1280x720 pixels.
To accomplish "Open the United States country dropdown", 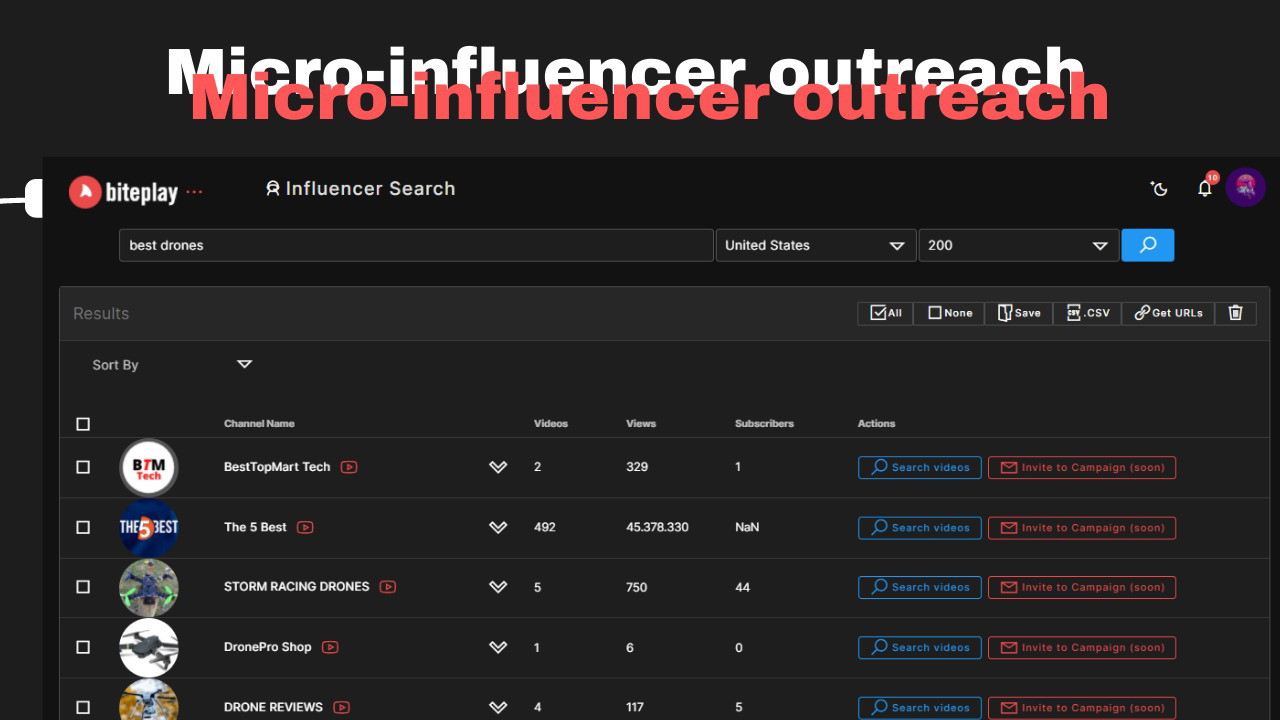I will 815,245.
